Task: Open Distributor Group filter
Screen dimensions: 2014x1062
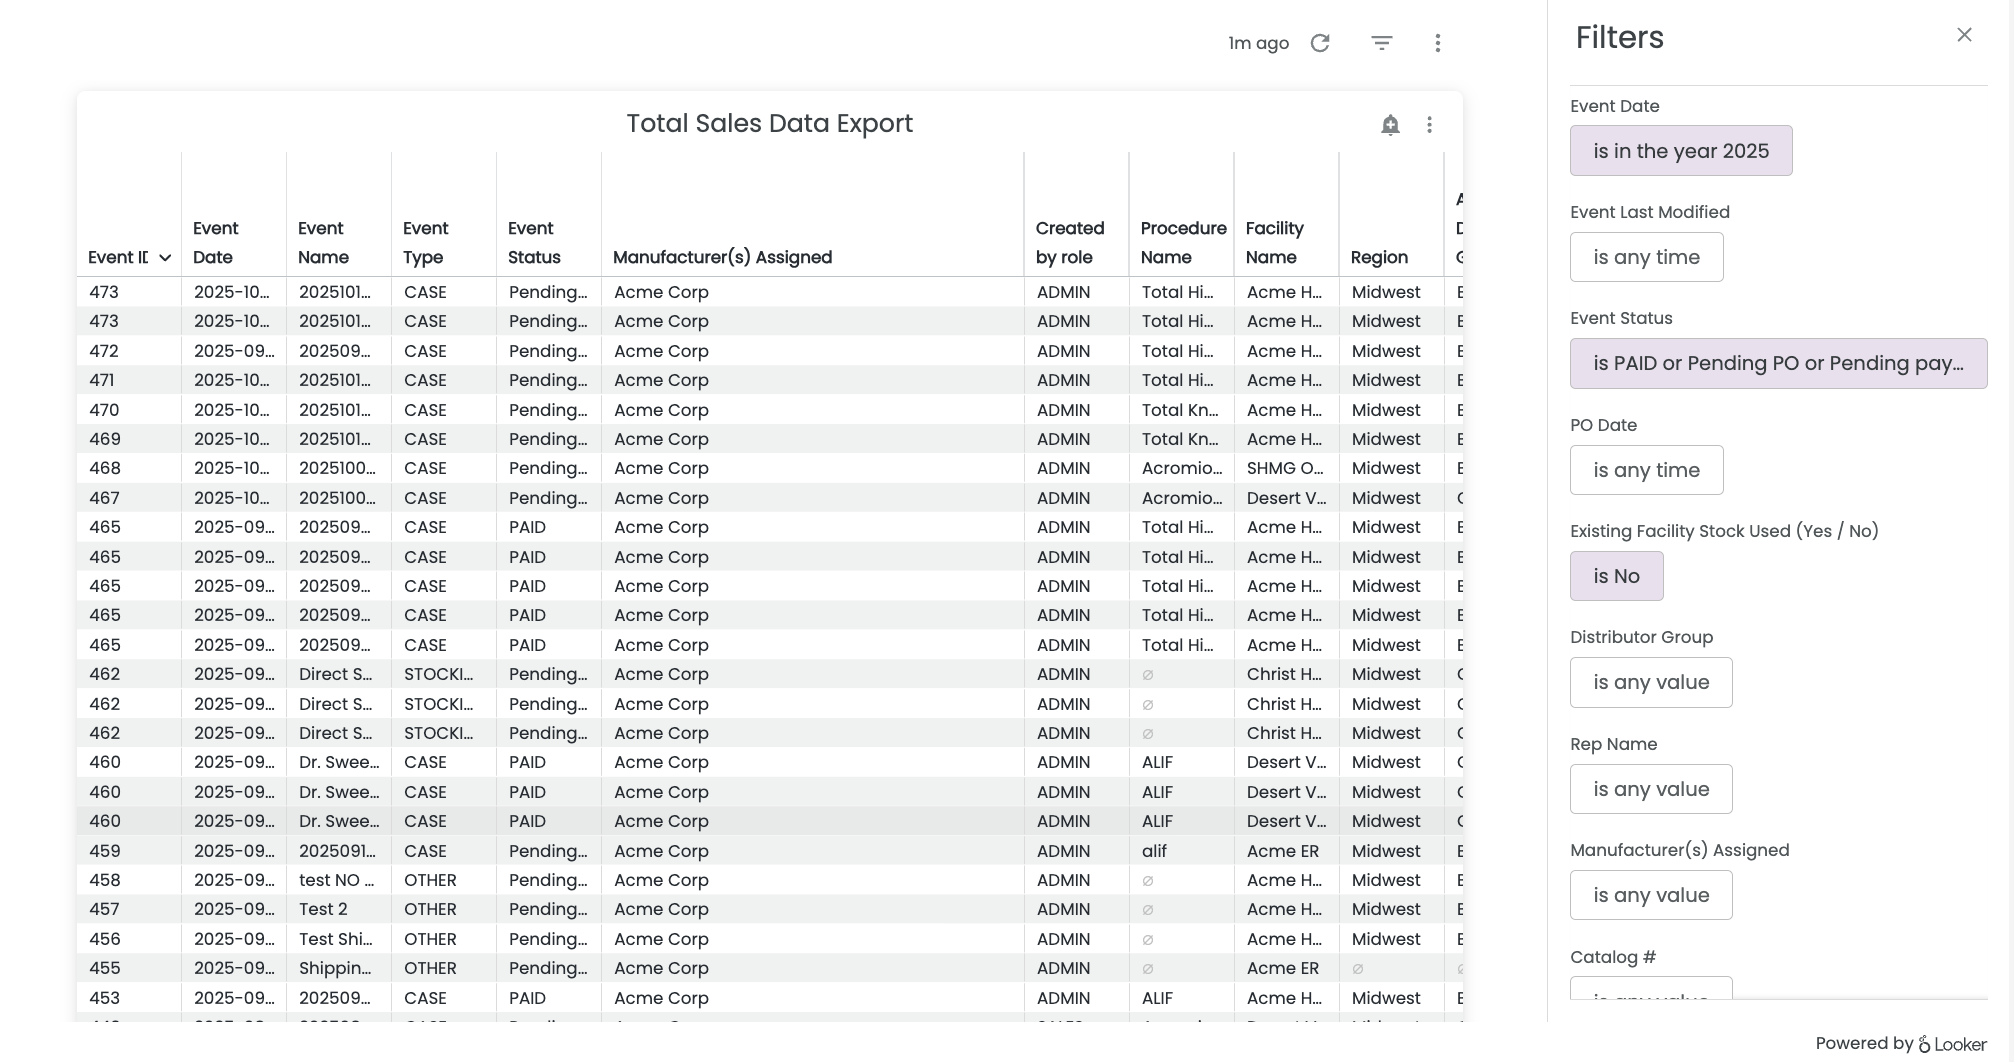Action: click(x=1650, y=683)
